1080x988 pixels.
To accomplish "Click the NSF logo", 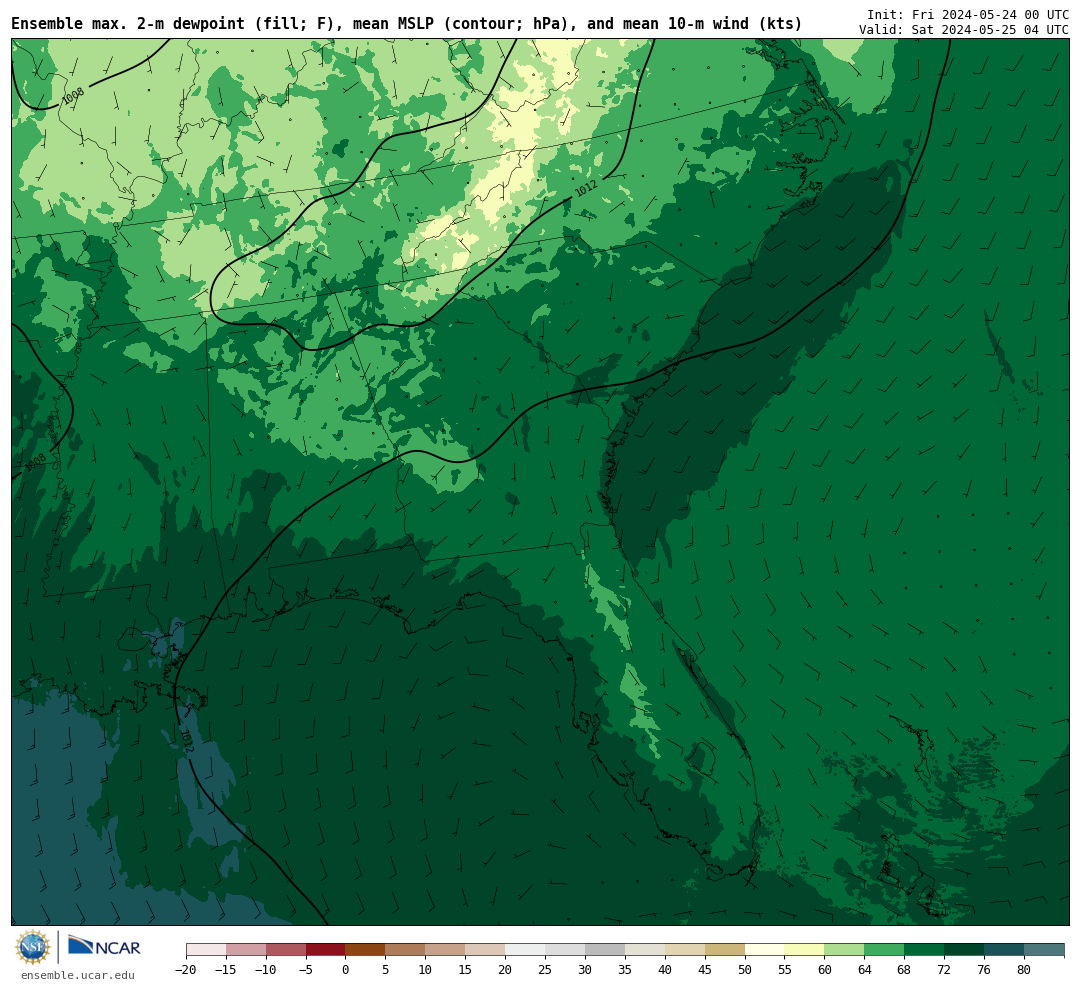I will tap(32, 947).
